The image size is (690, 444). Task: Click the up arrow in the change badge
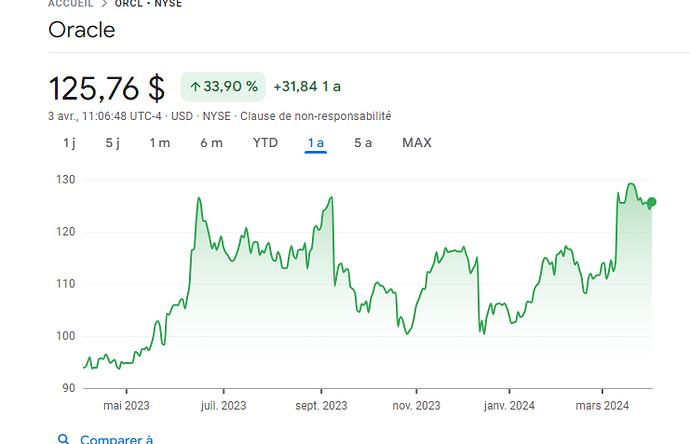pos(195,87)
